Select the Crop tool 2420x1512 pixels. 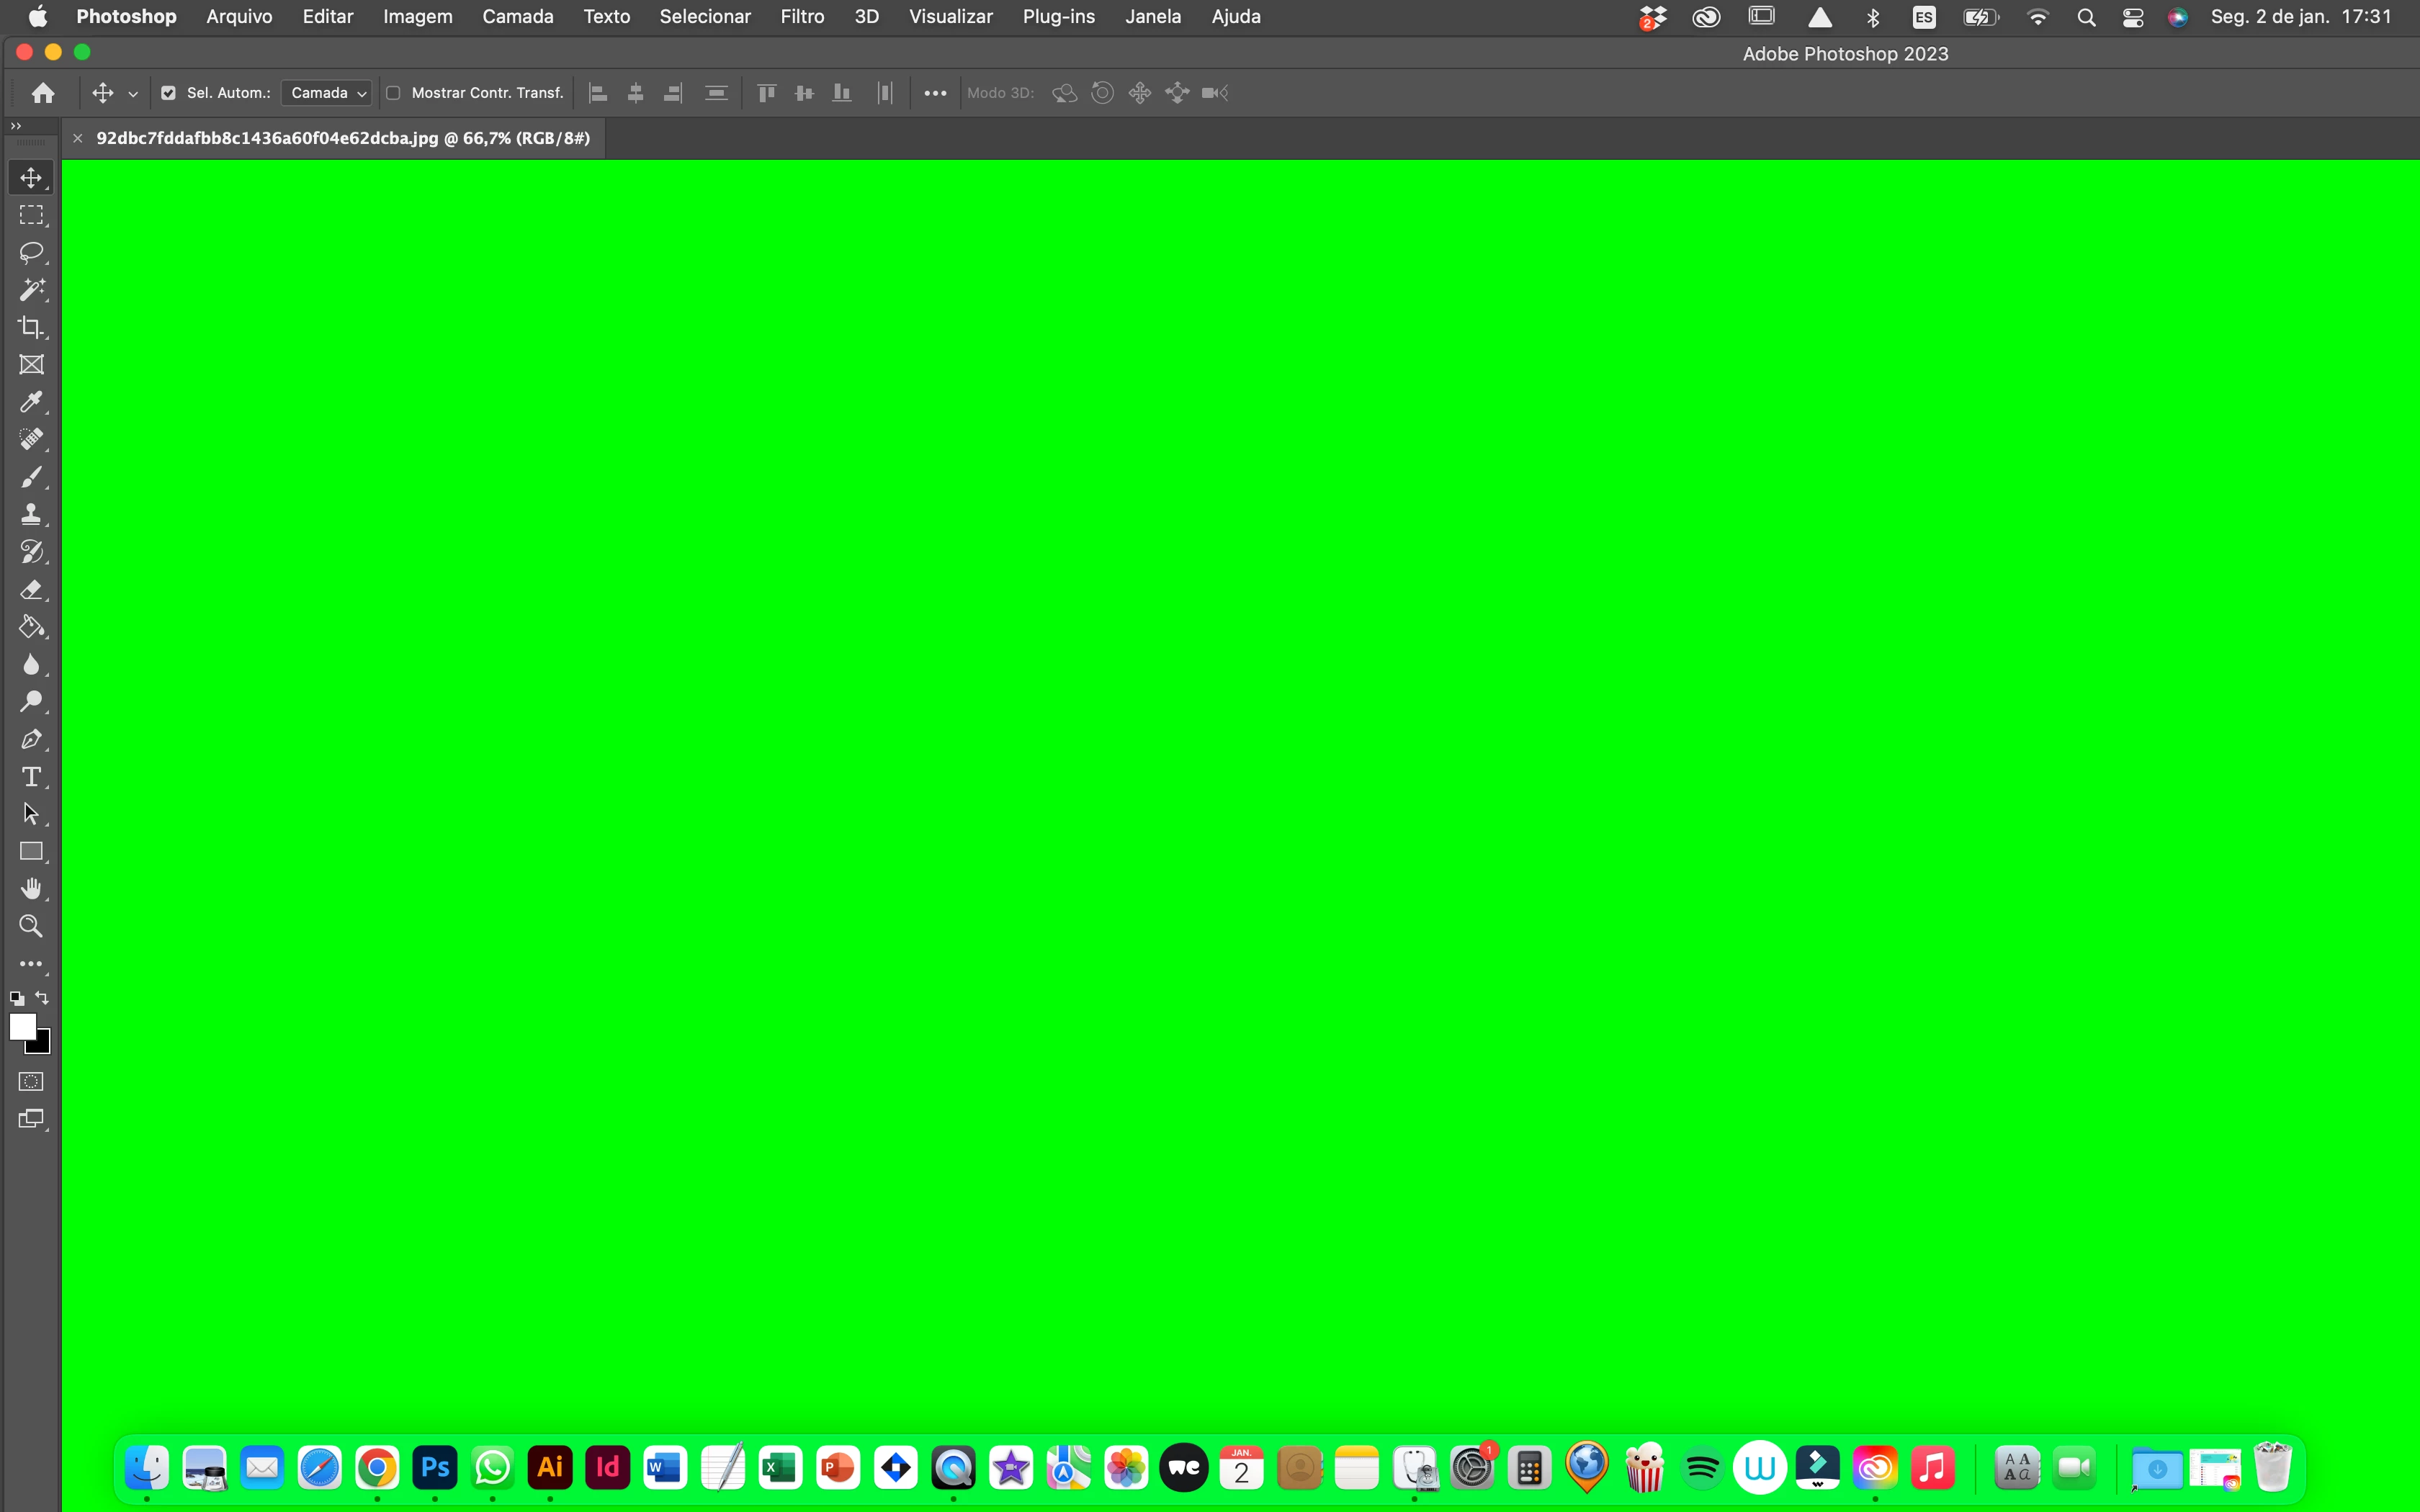[31, 327]
